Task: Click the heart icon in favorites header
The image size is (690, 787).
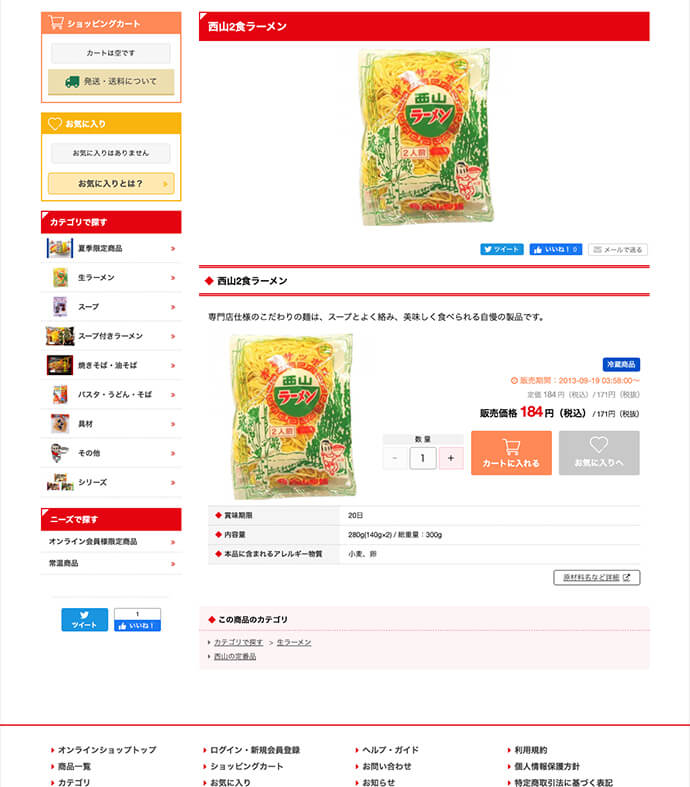Action: pyautogui.click(x=55, y=123)
